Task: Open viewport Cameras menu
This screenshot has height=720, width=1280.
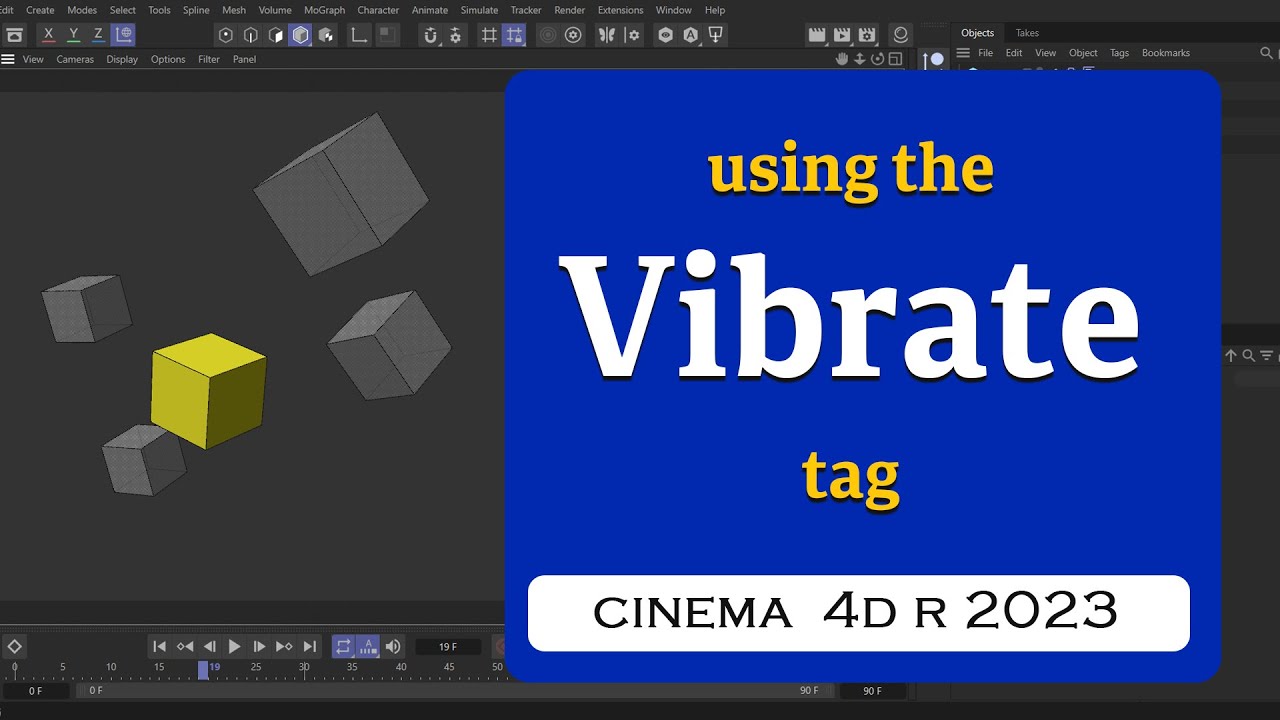Action: [x=75, y=59]
